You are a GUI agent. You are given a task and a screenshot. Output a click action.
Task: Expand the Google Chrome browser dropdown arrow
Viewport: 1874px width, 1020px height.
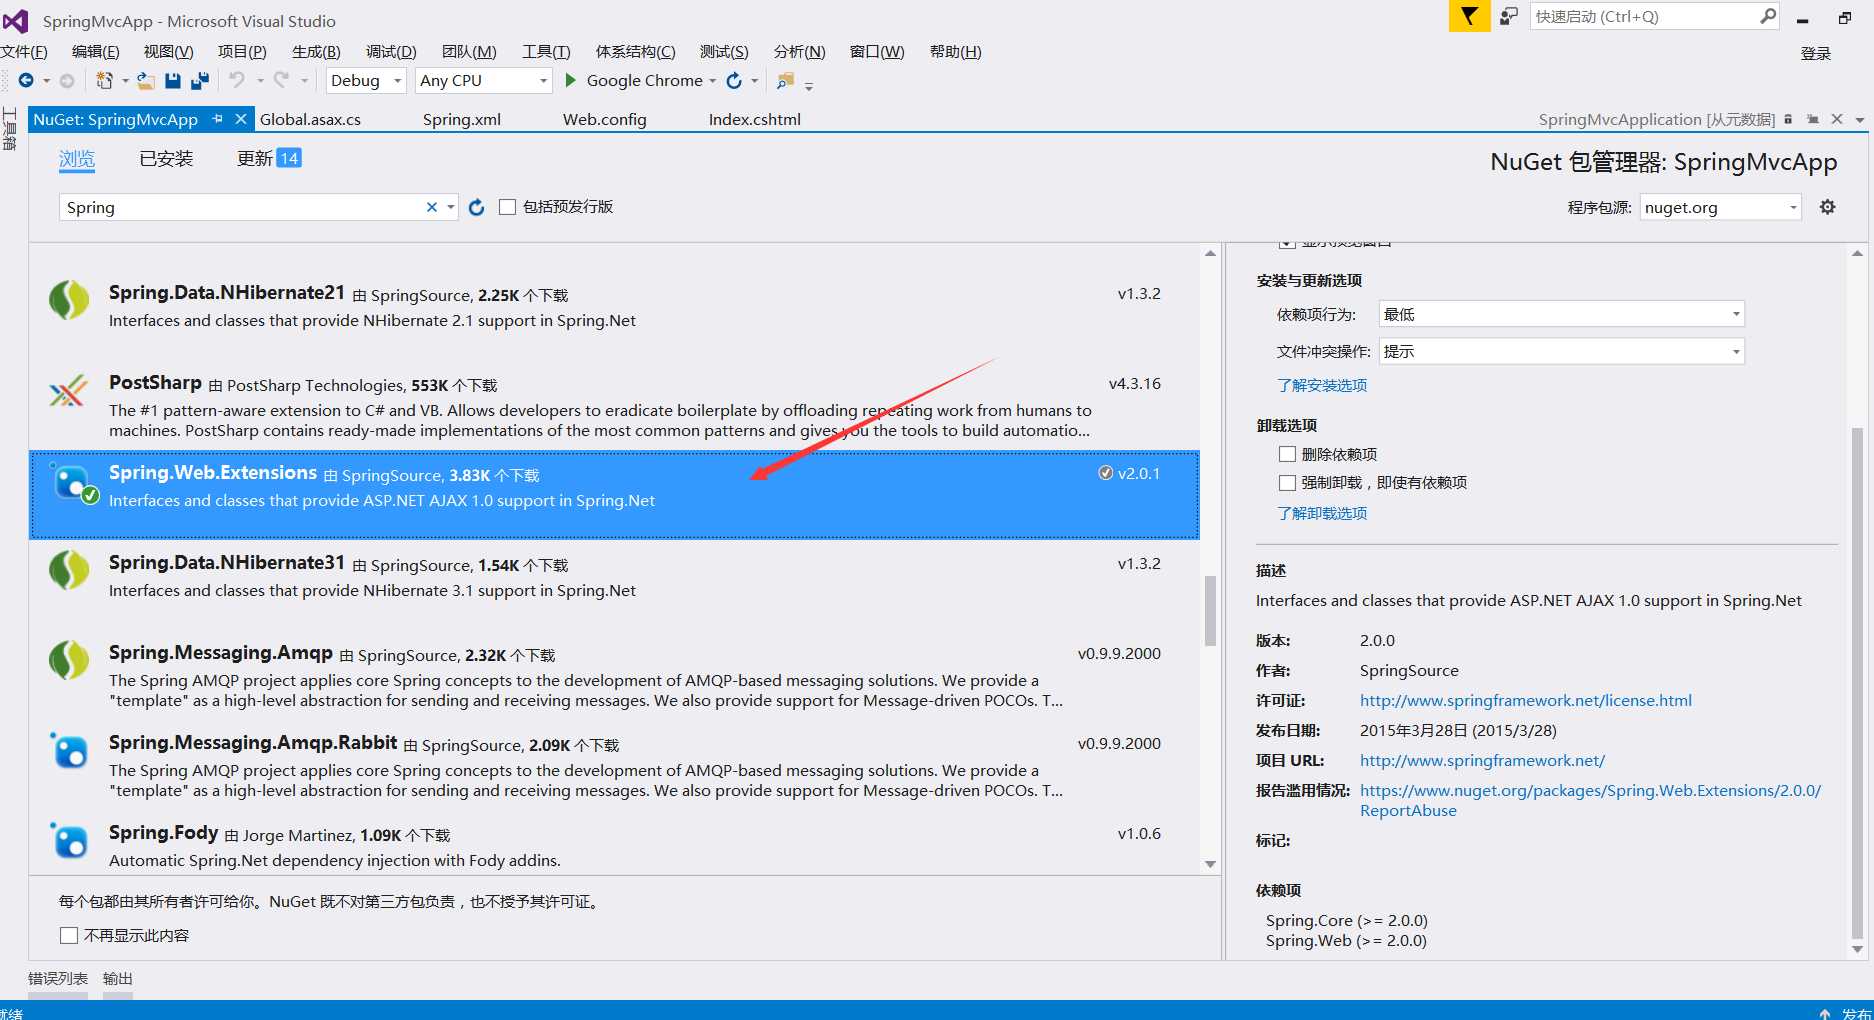point(712,81)
